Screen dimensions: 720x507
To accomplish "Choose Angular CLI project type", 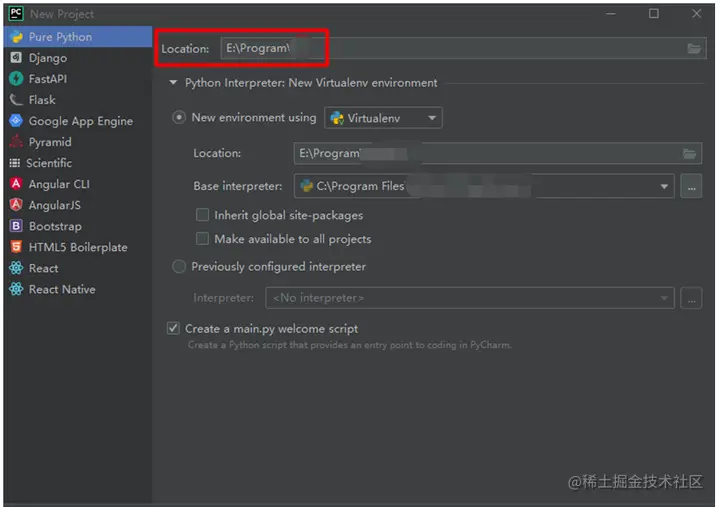I will (78, 184).
